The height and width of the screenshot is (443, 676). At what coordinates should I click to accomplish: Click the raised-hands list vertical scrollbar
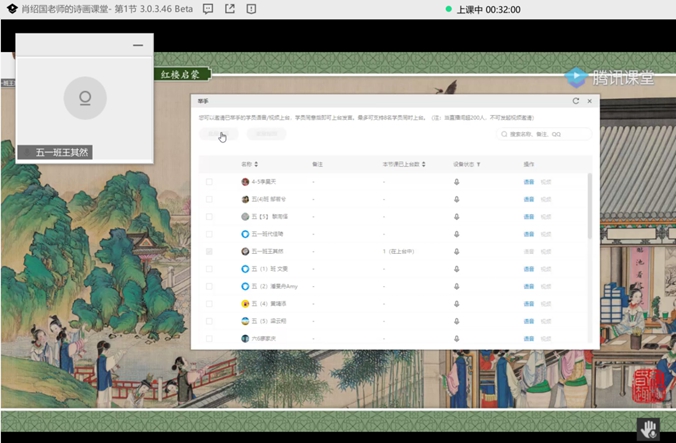589,206
